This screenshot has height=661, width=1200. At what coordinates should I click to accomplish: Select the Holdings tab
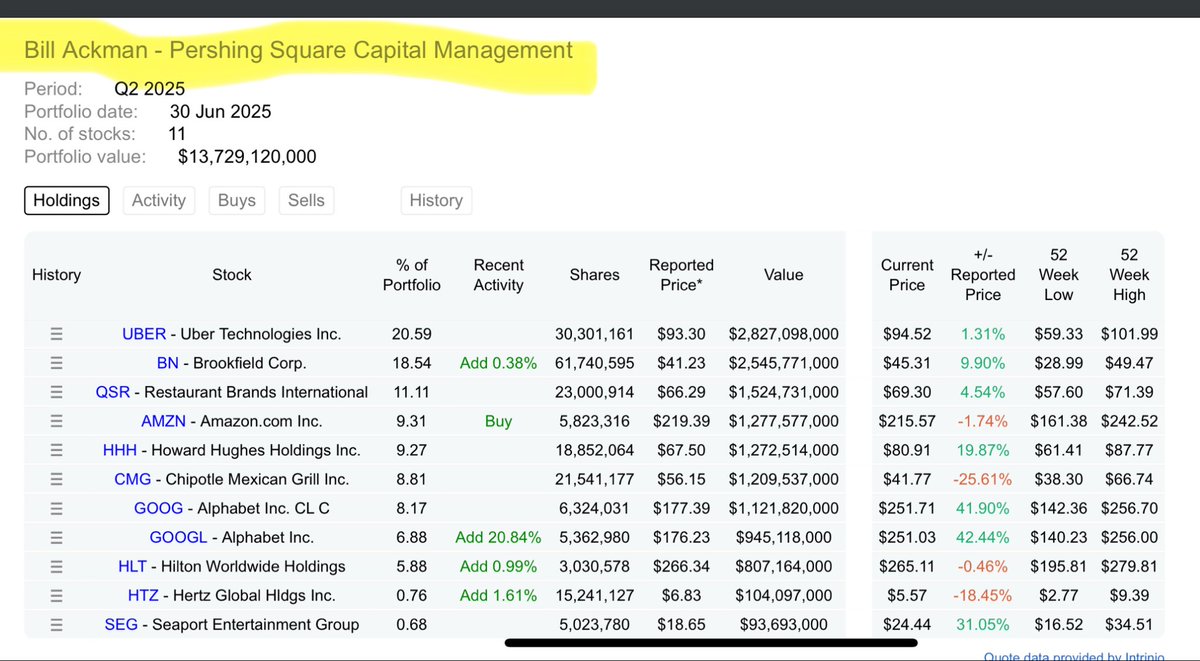(x=67, y=200)
